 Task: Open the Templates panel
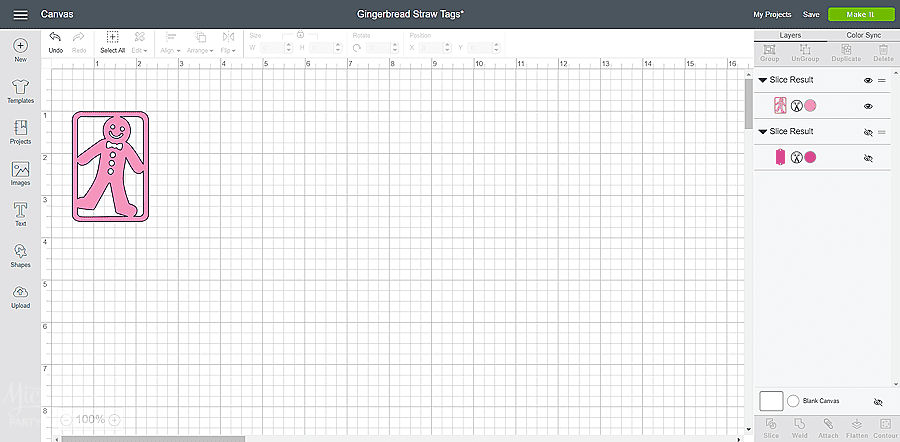(21, 91)
